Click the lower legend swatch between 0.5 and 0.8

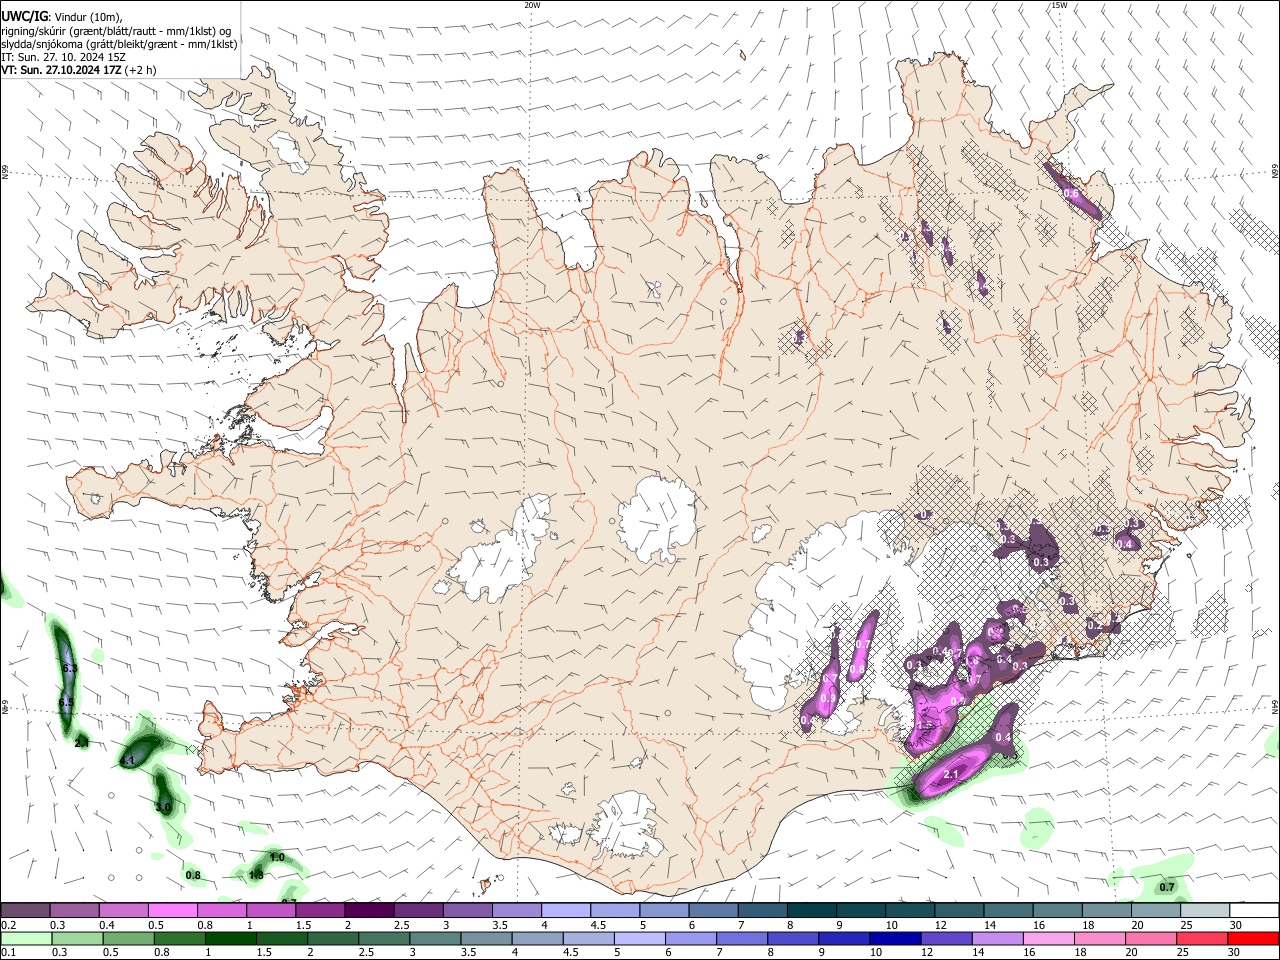click(x=129, y=938)
